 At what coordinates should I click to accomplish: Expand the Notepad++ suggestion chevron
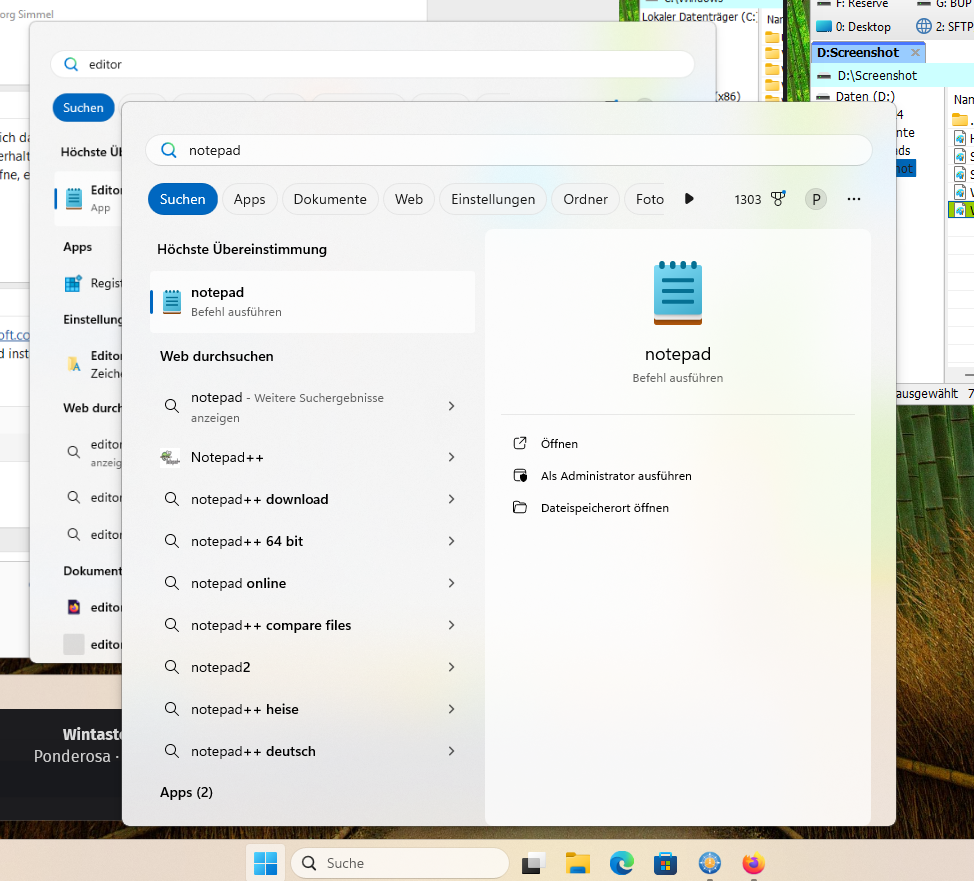pos(452,457)
